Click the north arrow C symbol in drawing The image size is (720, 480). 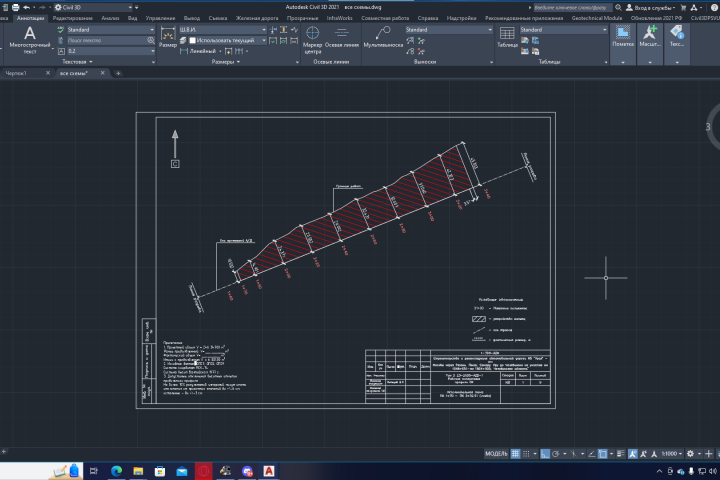point(175,164)
